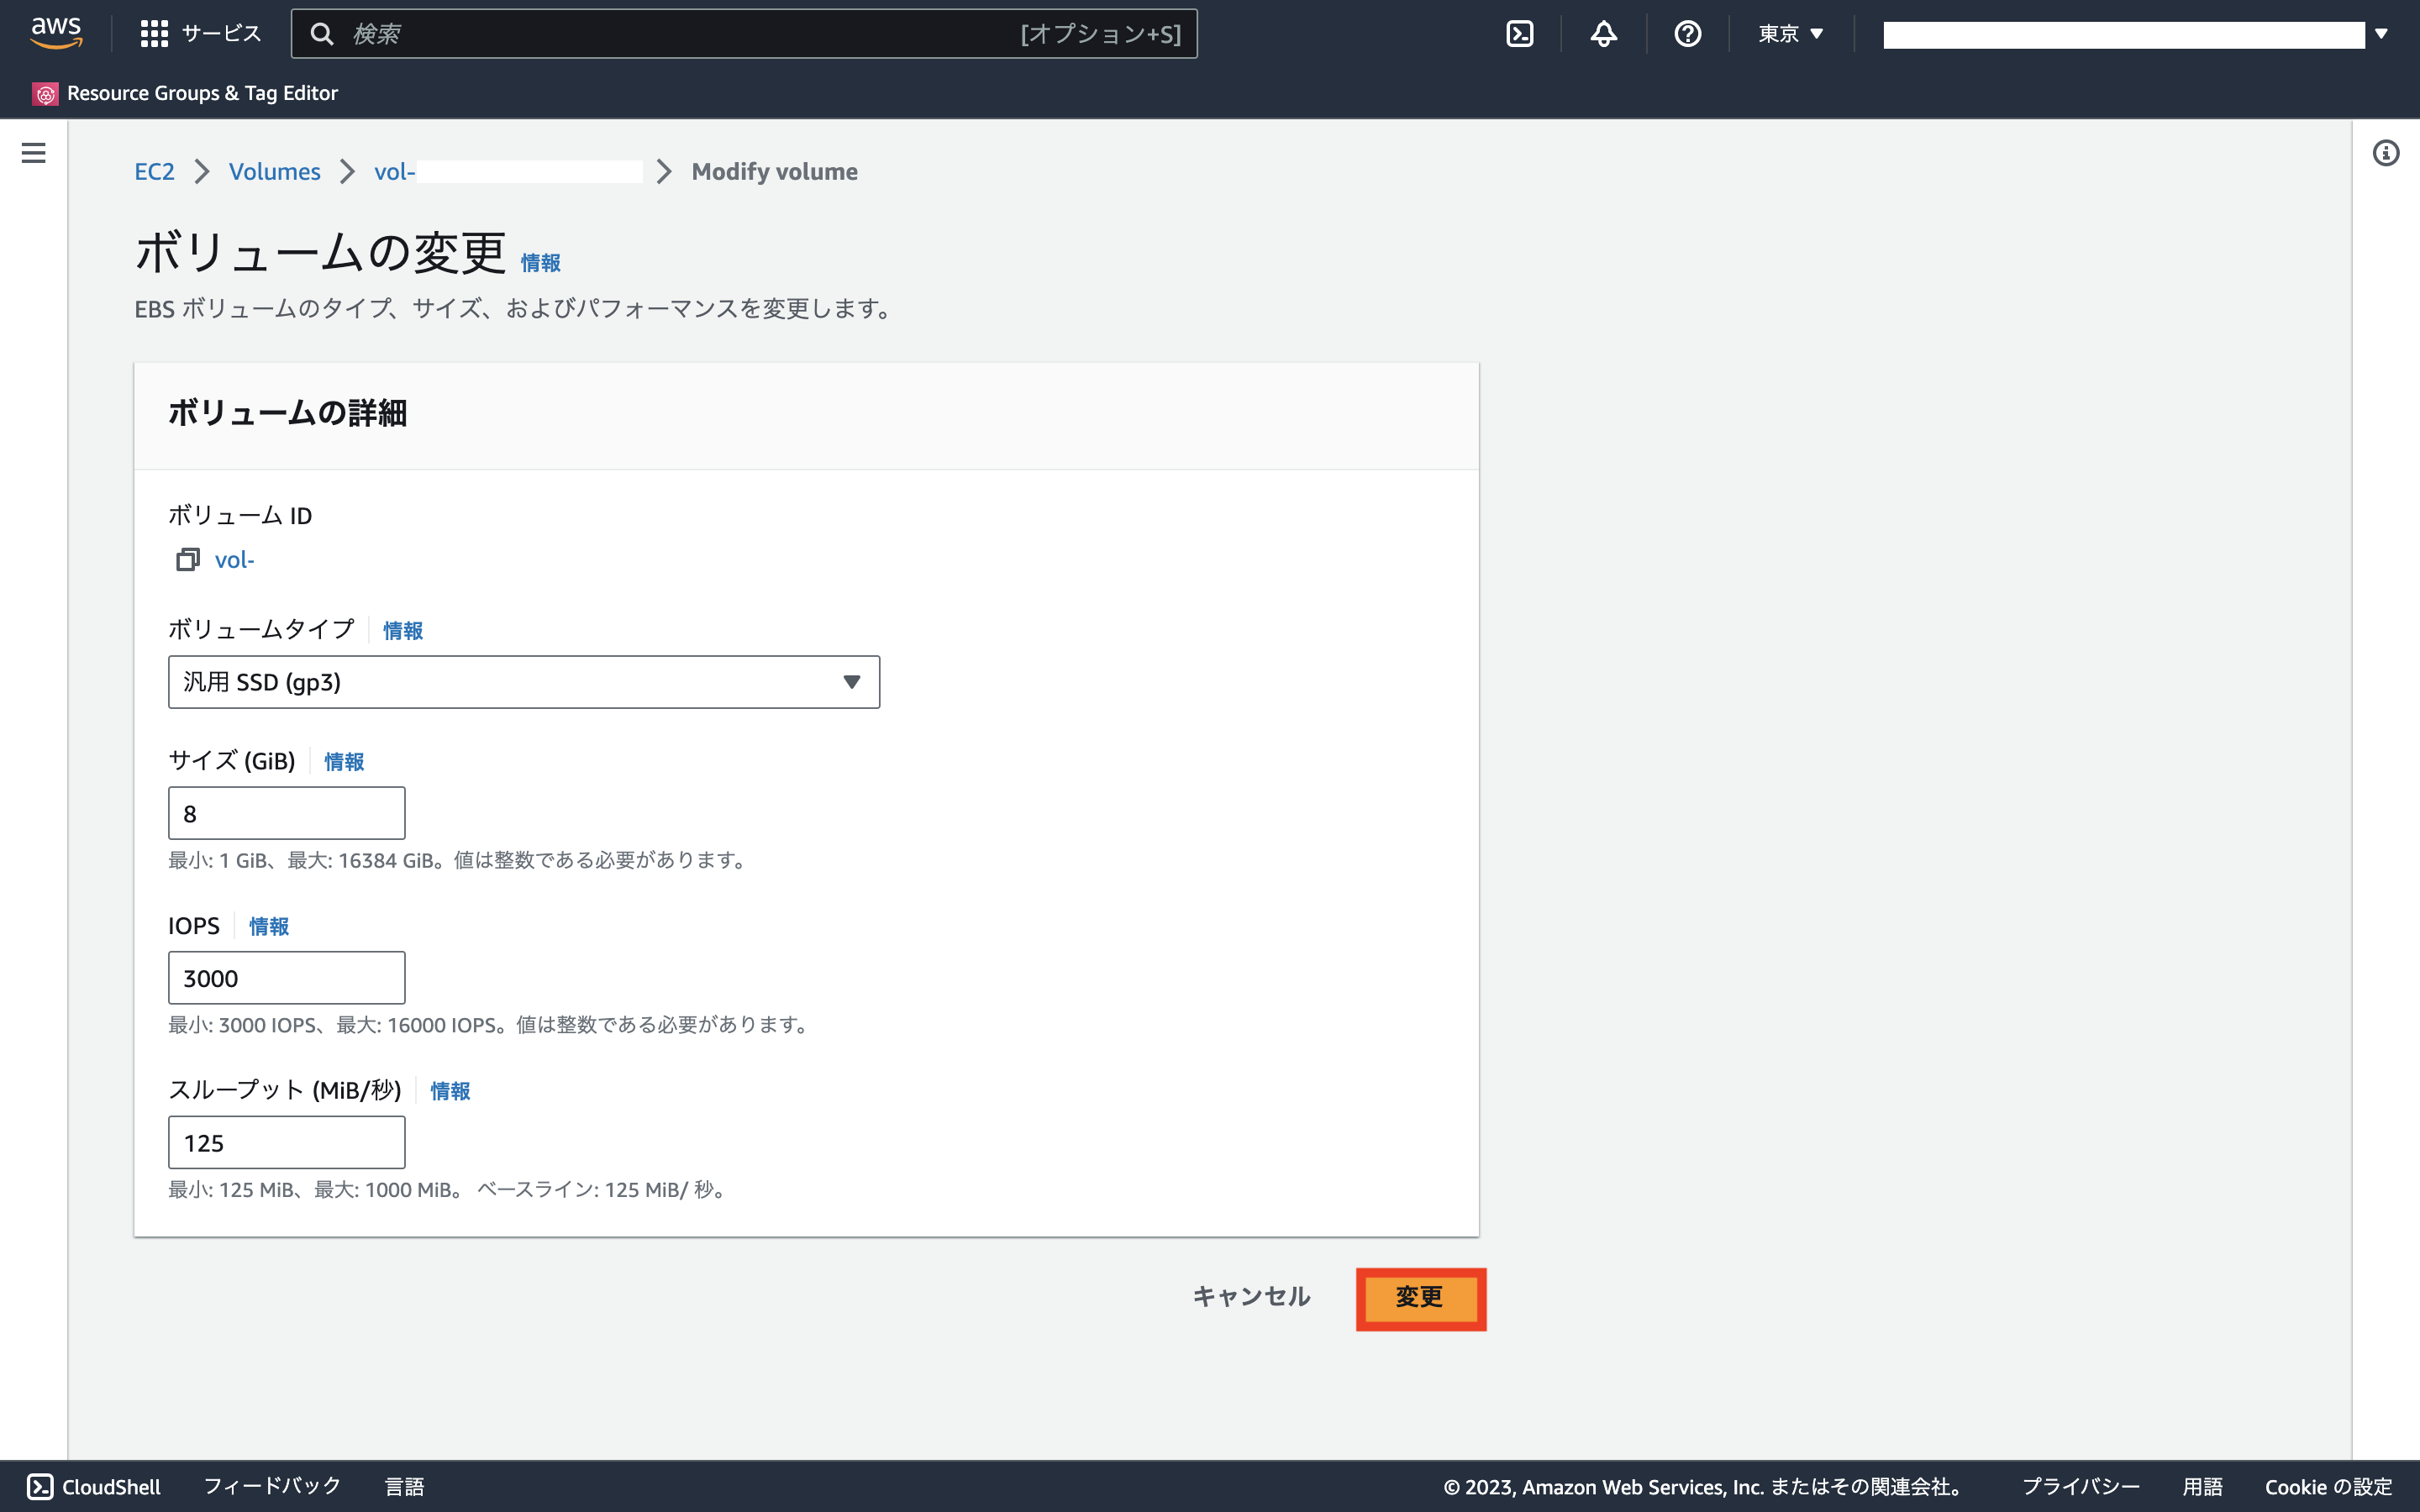The image size is (2420, 1512).
Task: Click the AWS home logo
Action: point(56,32)
